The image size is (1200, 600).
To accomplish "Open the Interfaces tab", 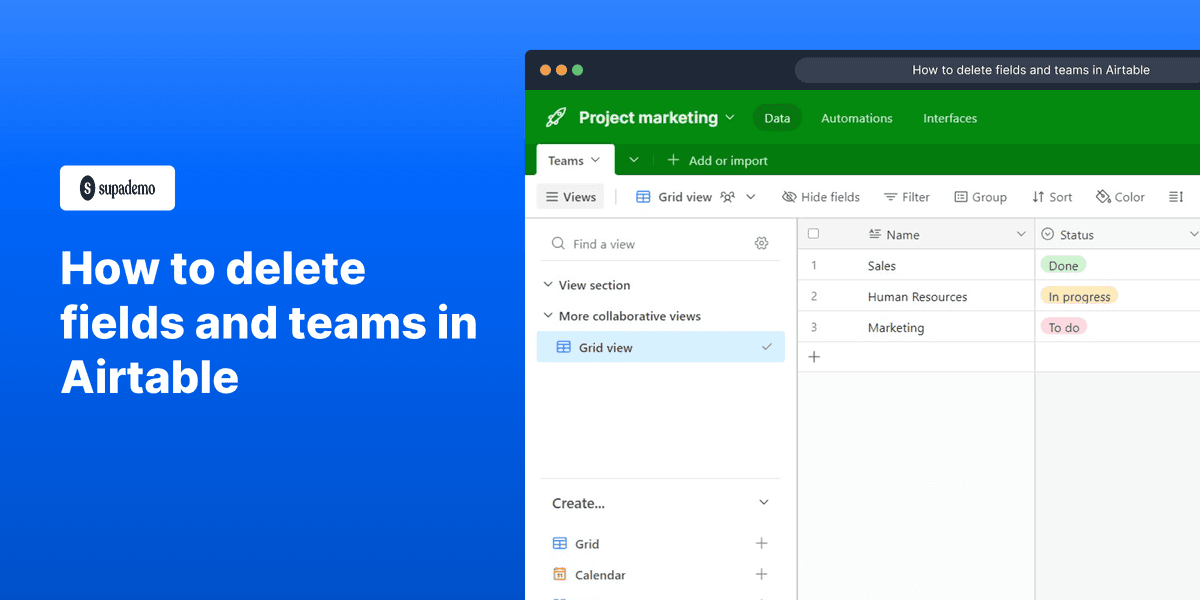I will click(x=949, y=118).
